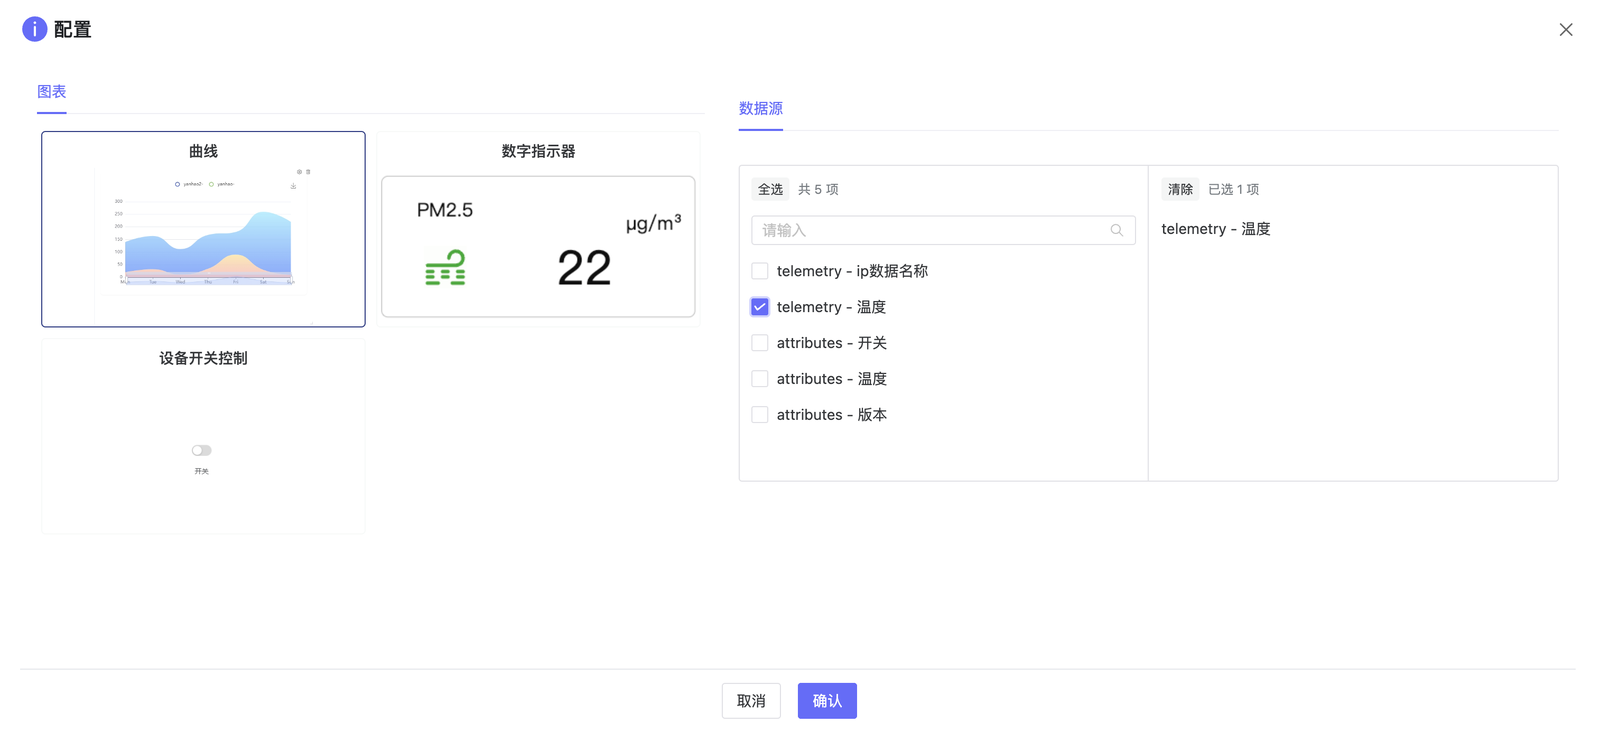
Task: Tick the attributes - 温度 checkbox
Action: [x=760, y=379]
